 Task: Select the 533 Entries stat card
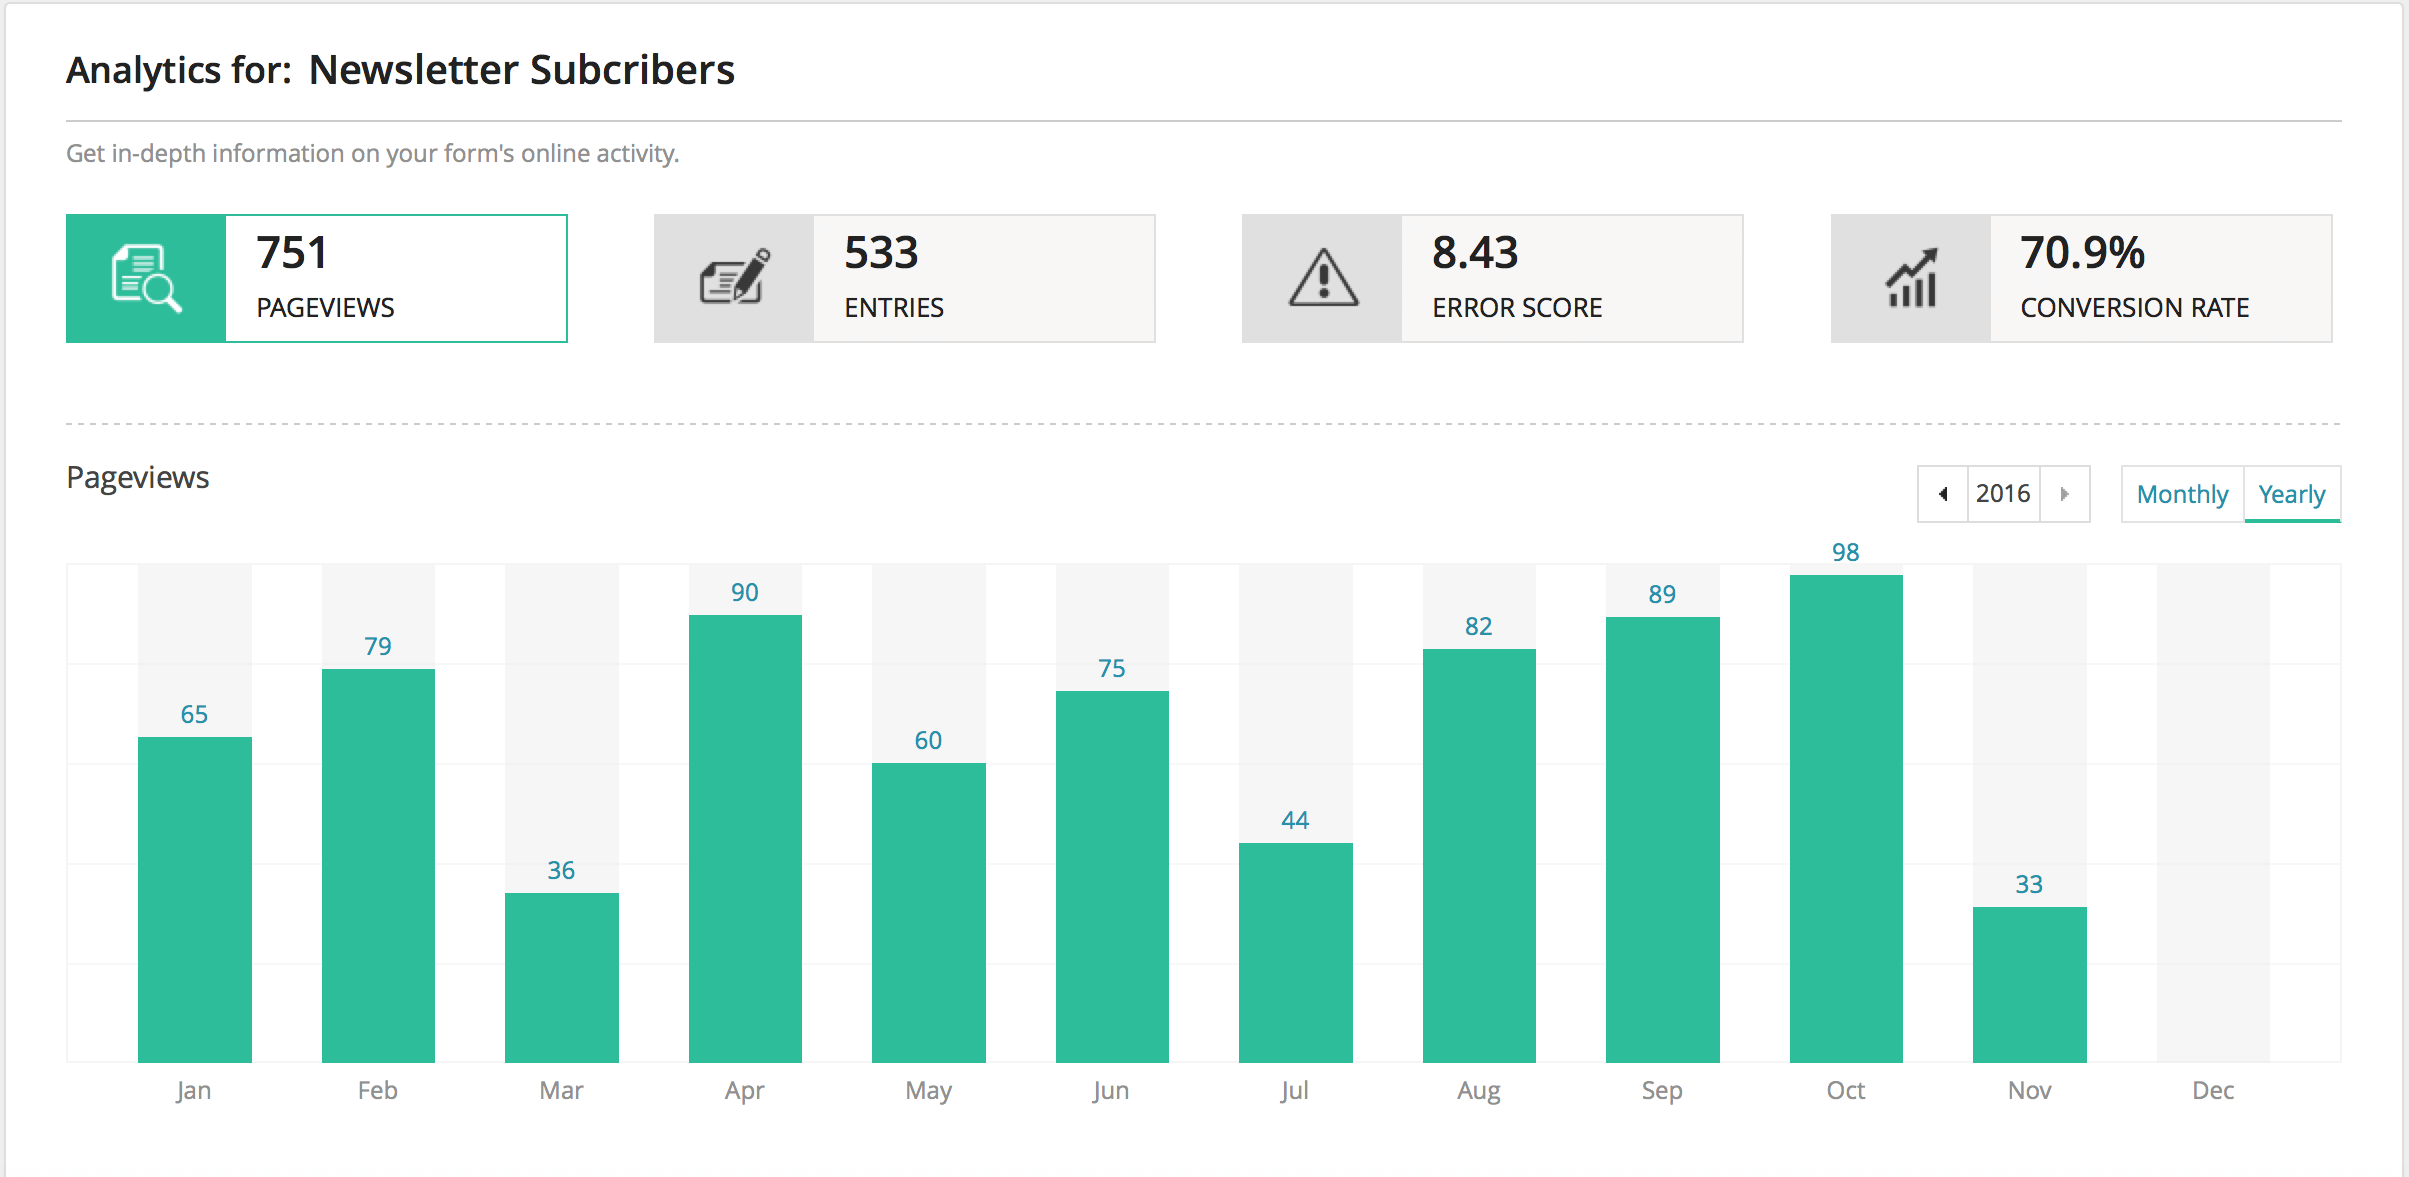(984, 279)
